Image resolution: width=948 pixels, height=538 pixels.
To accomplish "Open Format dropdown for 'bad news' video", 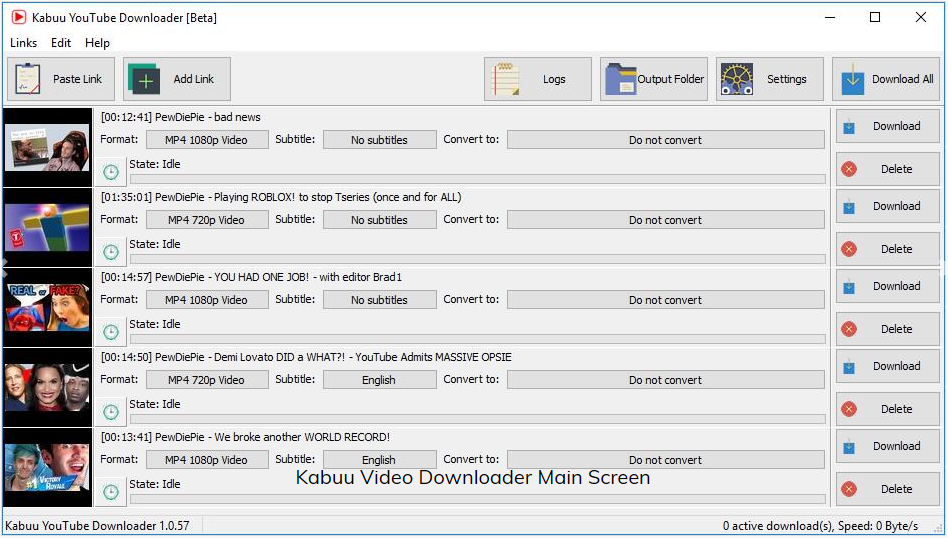I will coord(207,140).
